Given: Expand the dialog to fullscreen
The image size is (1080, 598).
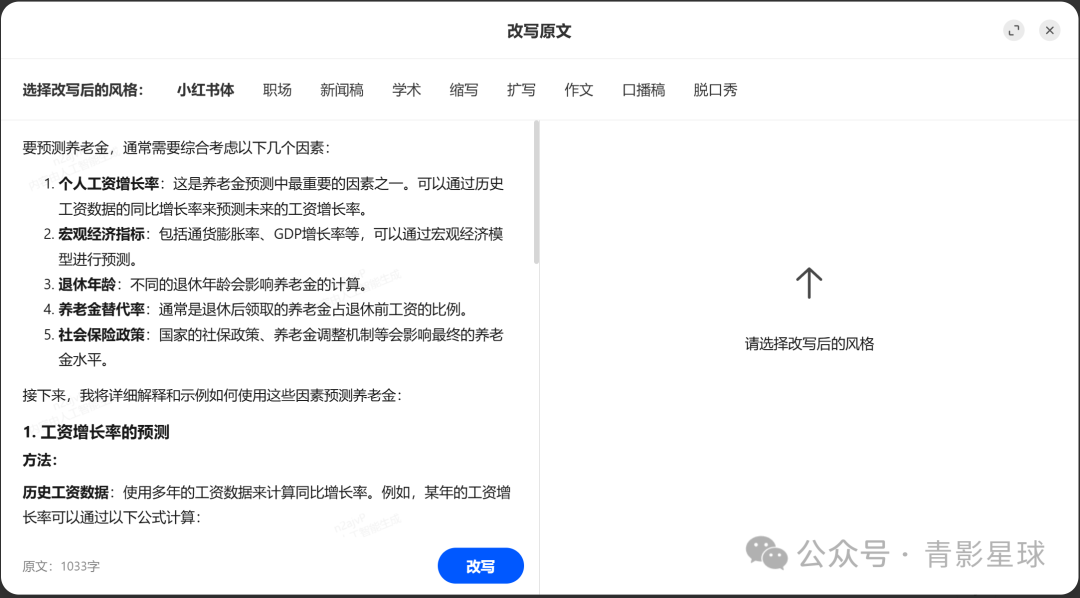Looking at the screenshot, I should pos(1013,30).
